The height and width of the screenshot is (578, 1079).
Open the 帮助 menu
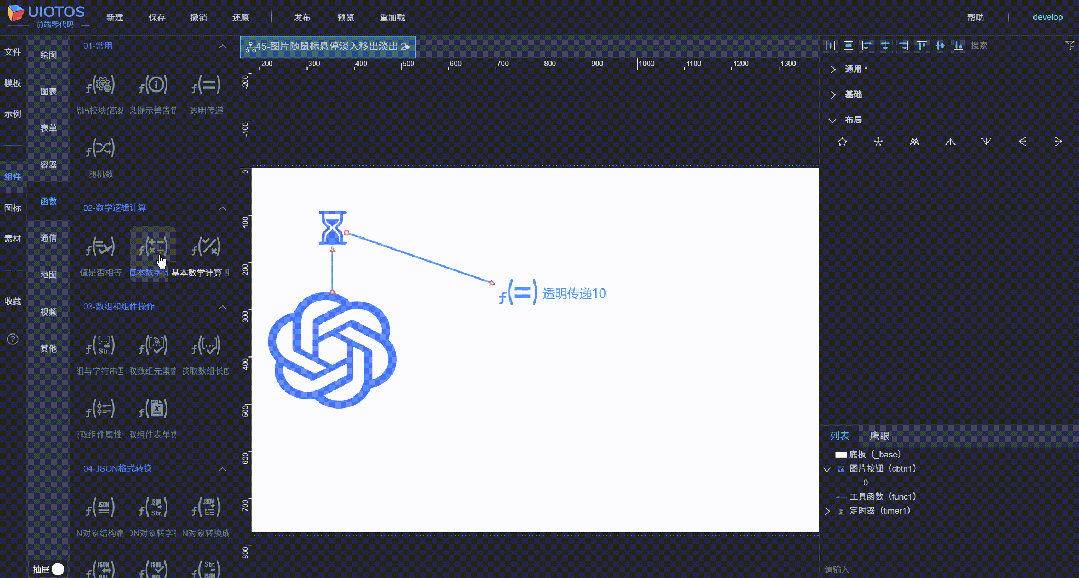975,17
